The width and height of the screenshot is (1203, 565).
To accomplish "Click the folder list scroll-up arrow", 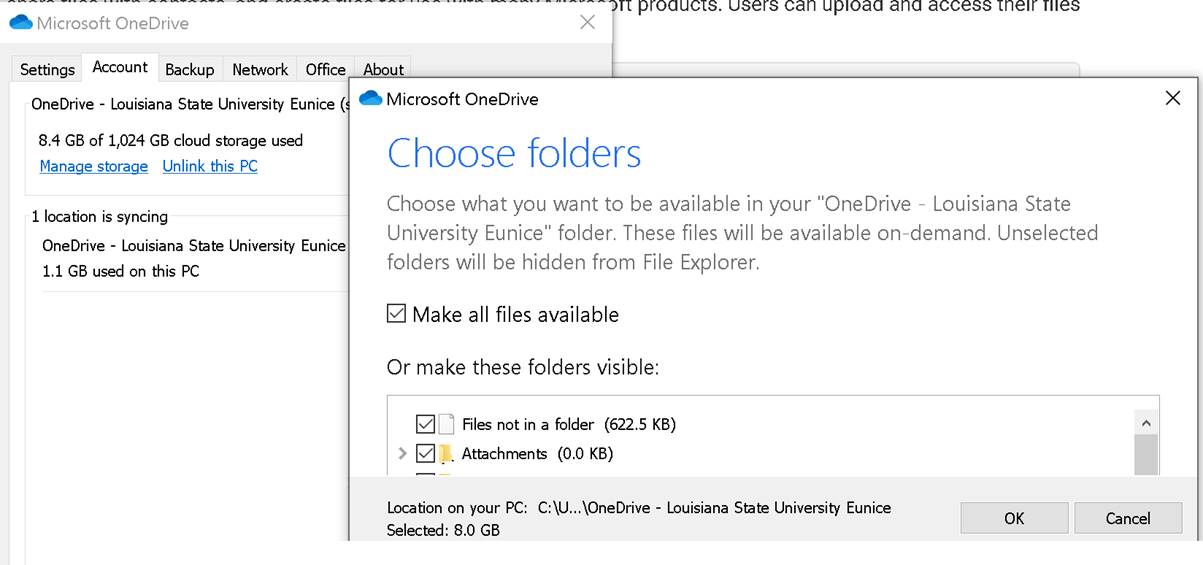I will tap(1146, 422).
